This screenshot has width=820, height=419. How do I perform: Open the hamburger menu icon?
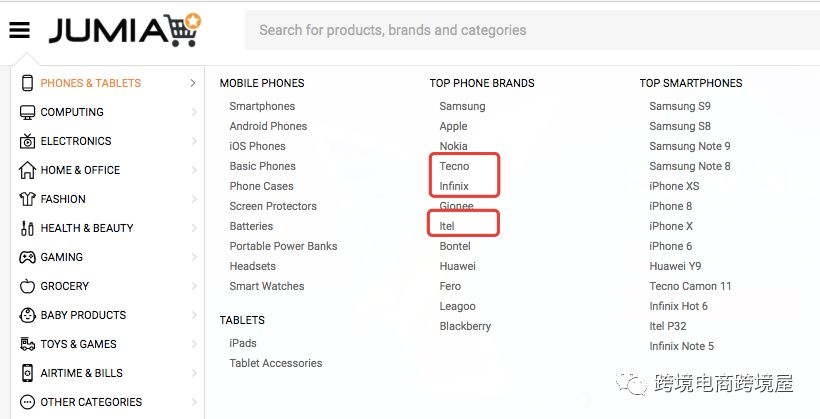[19, 30]
